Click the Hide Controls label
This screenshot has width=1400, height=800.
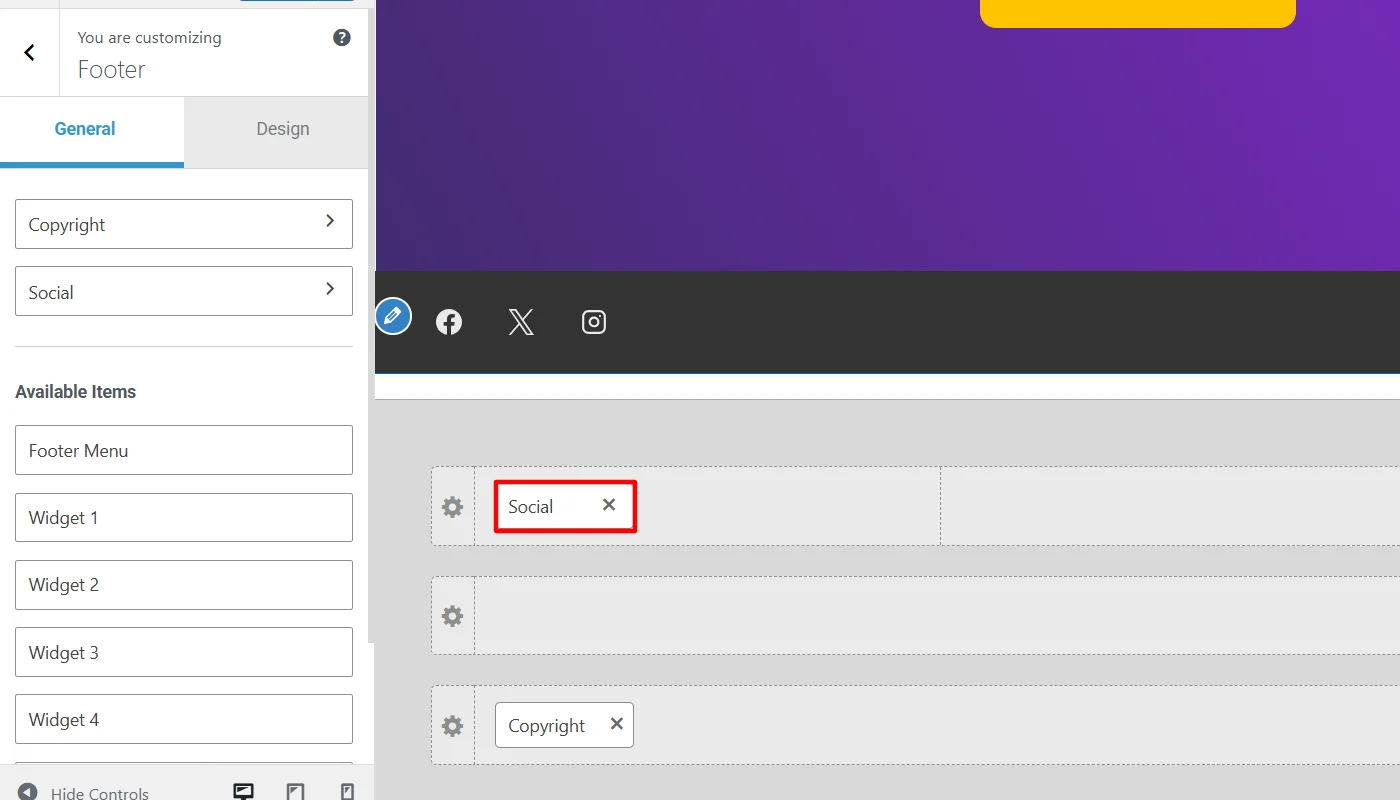pyautogui.click(x=100, y=793)
